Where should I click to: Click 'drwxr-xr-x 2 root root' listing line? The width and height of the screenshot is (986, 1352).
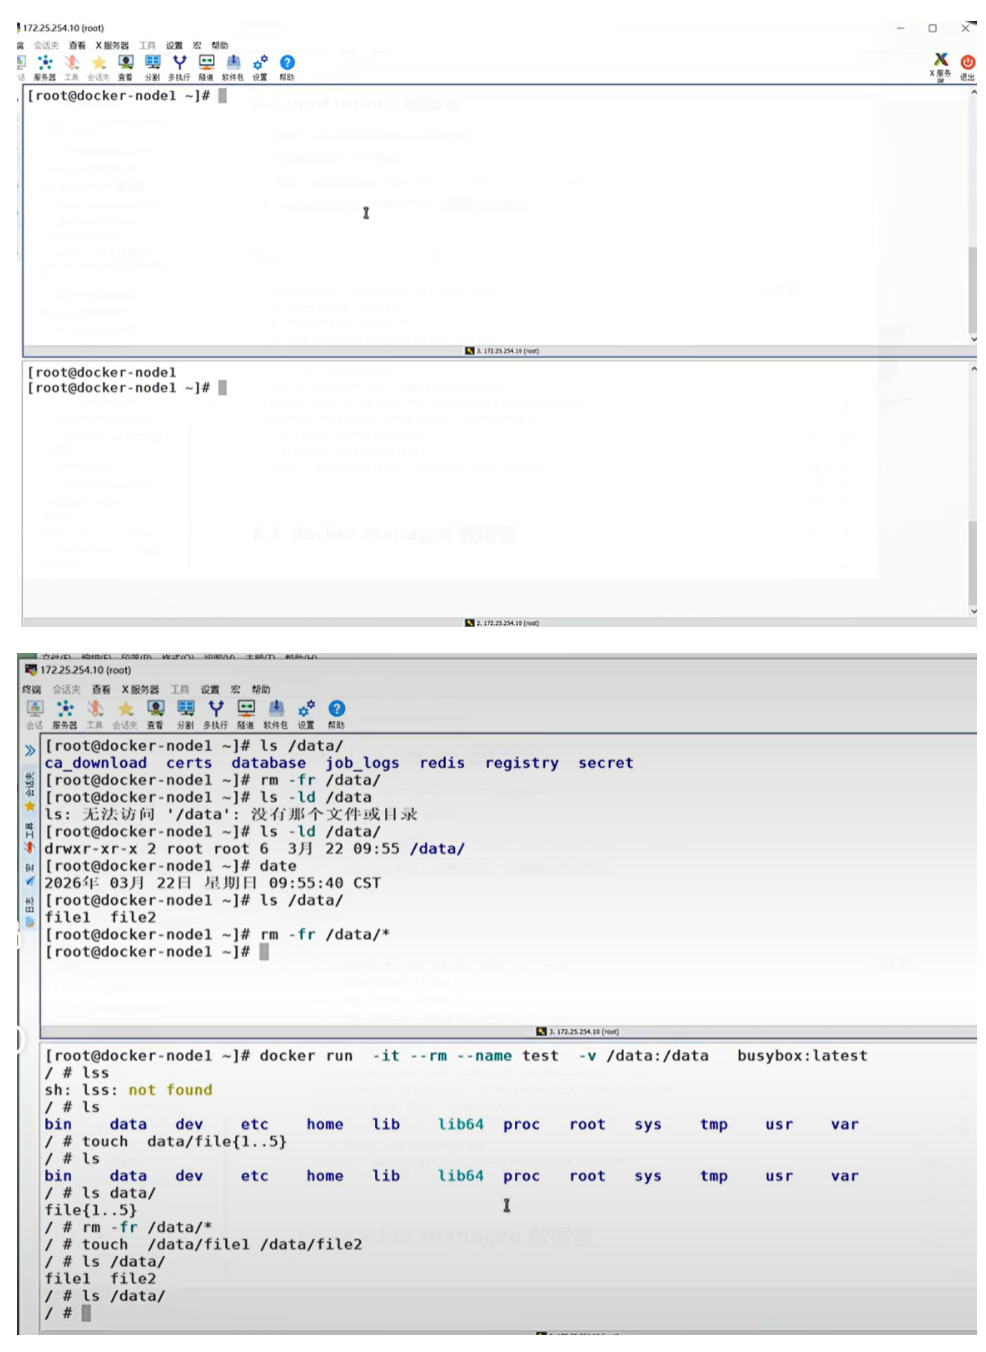tap(254, 849)
